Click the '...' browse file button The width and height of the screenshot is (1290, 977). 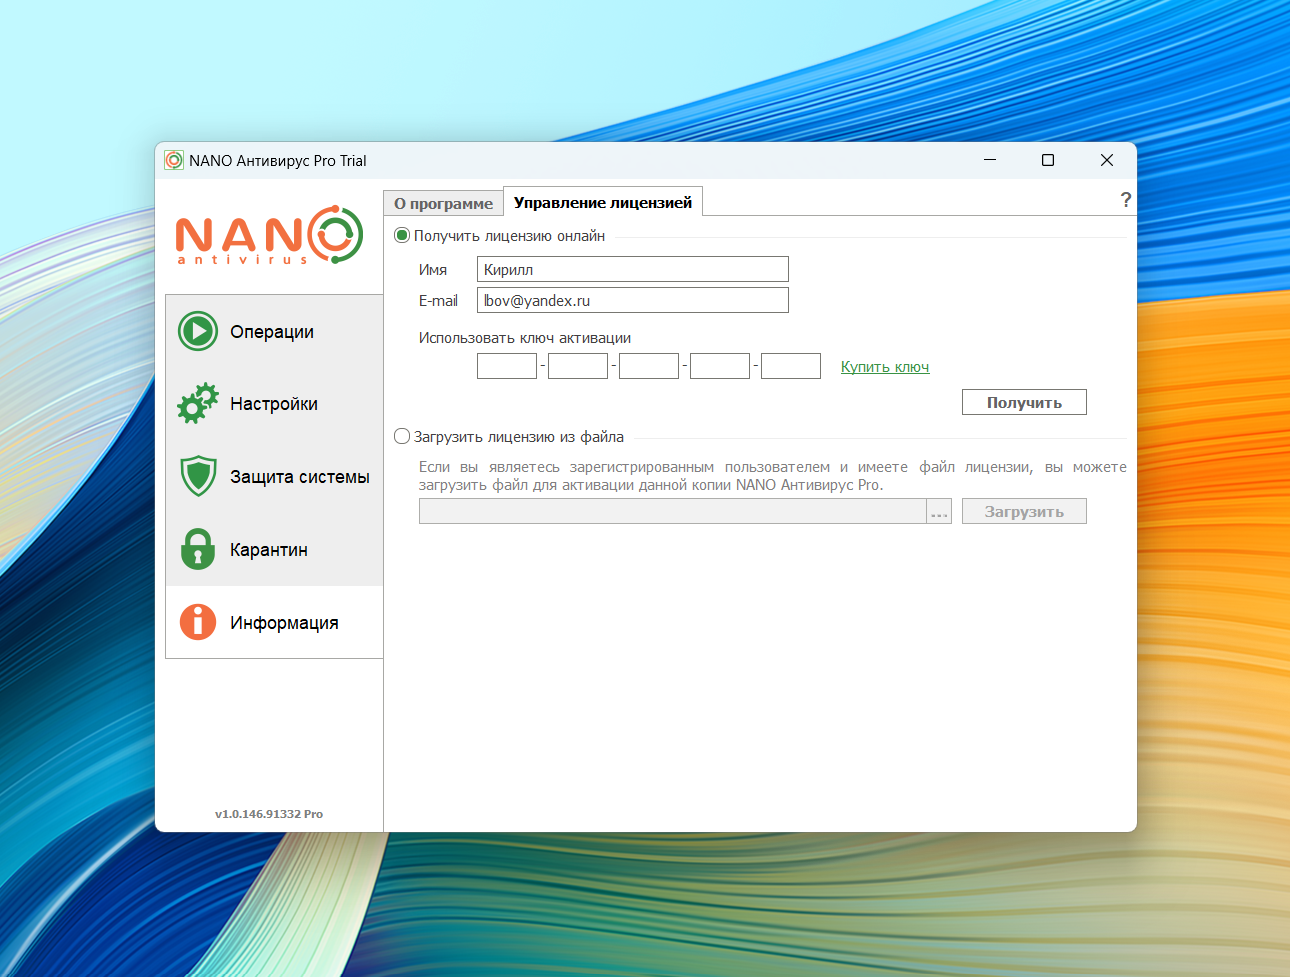point(939,512)
